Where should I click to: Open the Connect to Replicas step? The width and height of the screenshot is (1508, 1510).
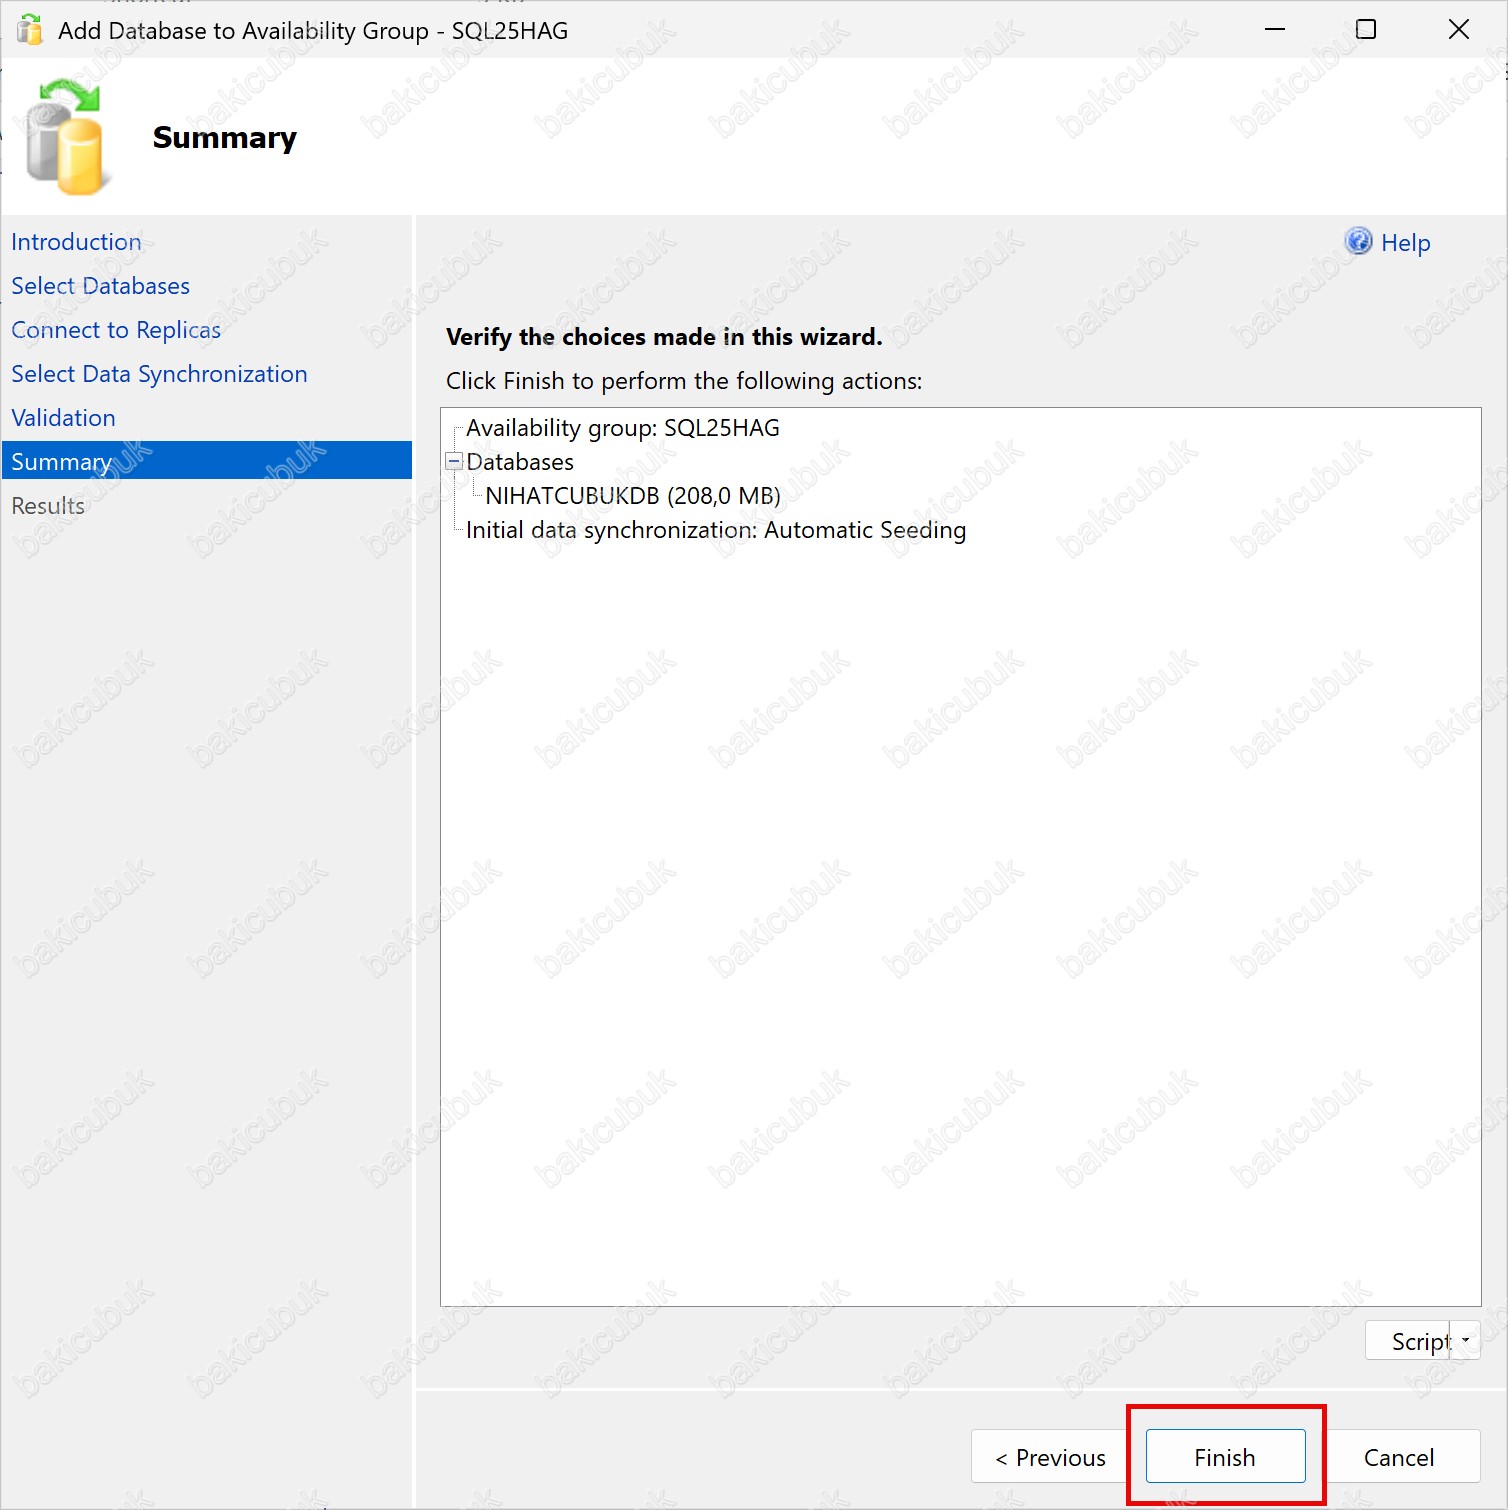tap(116, 330)
